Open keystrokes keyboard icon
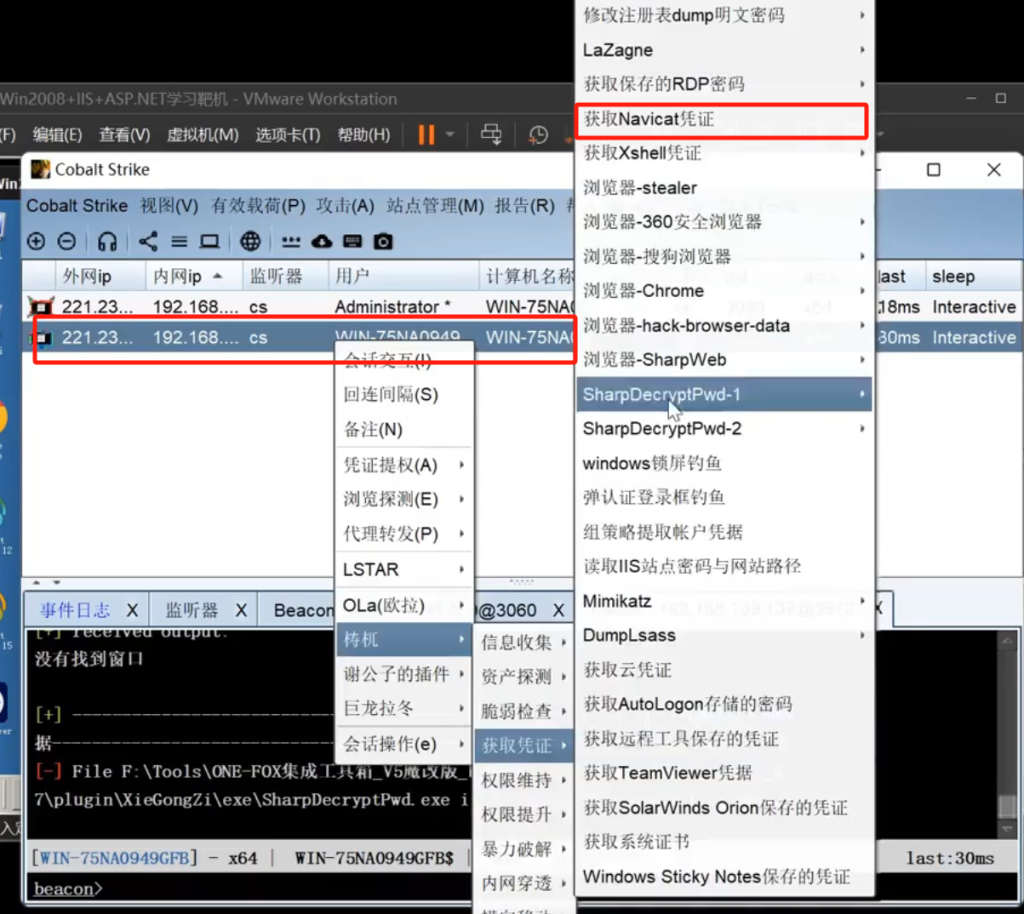Viewport: 1024px width, 914px height. click(352, 242)
